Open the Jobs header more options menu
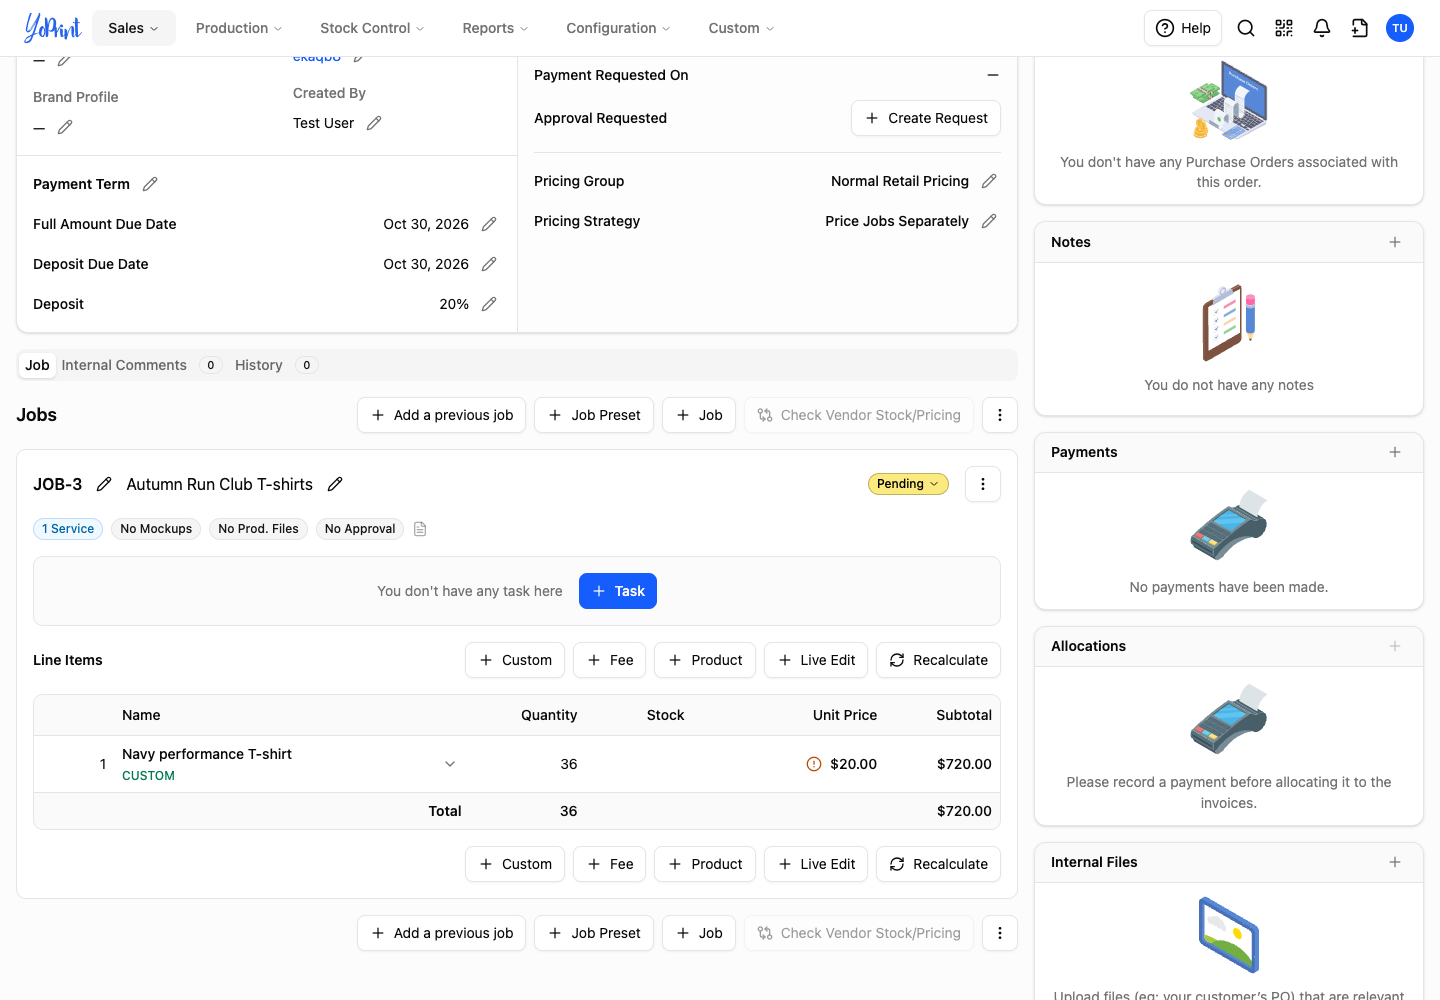The width and height of the screenshot is (1440, 1000). tap(1000, 415)
